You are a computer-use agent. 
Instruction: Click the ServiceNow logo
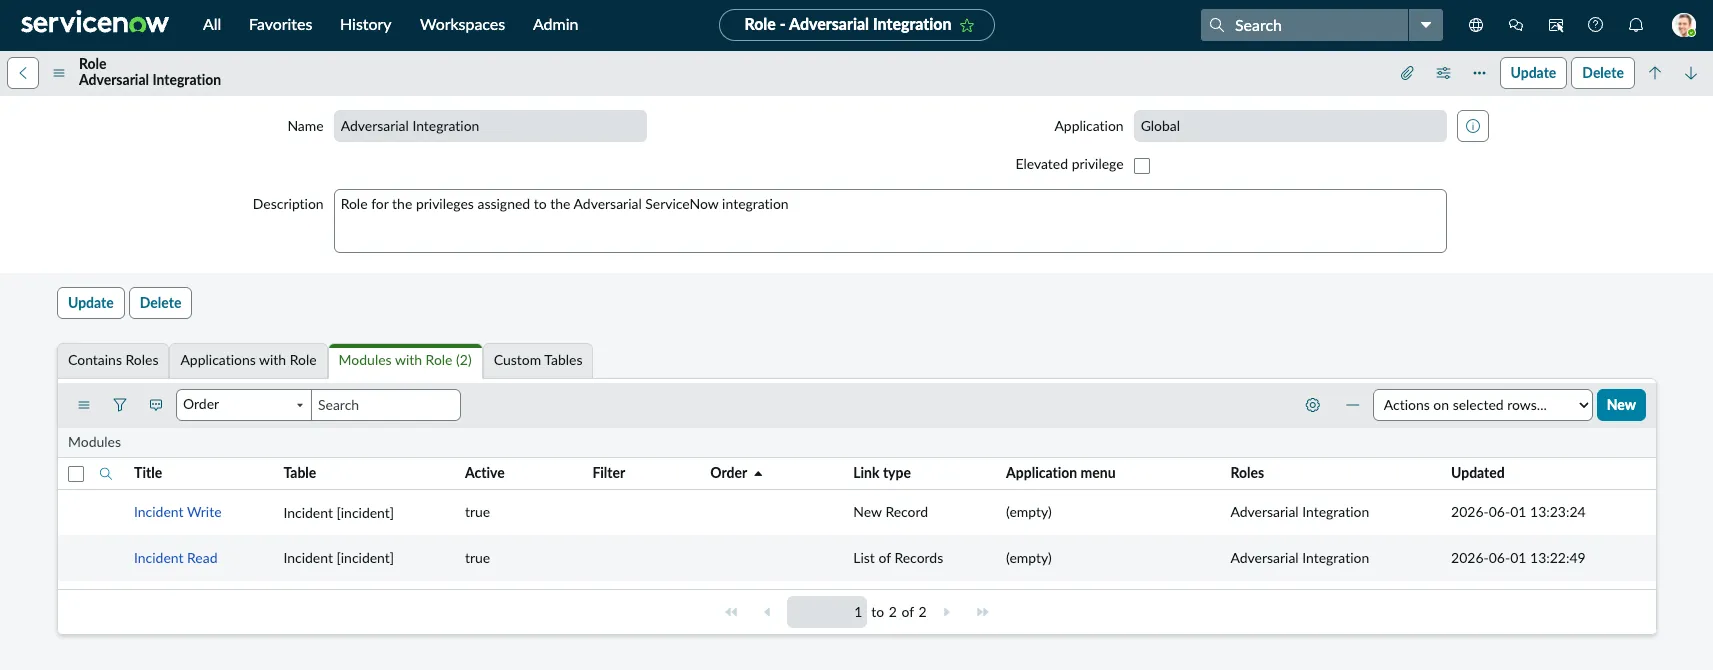(95, 23)
